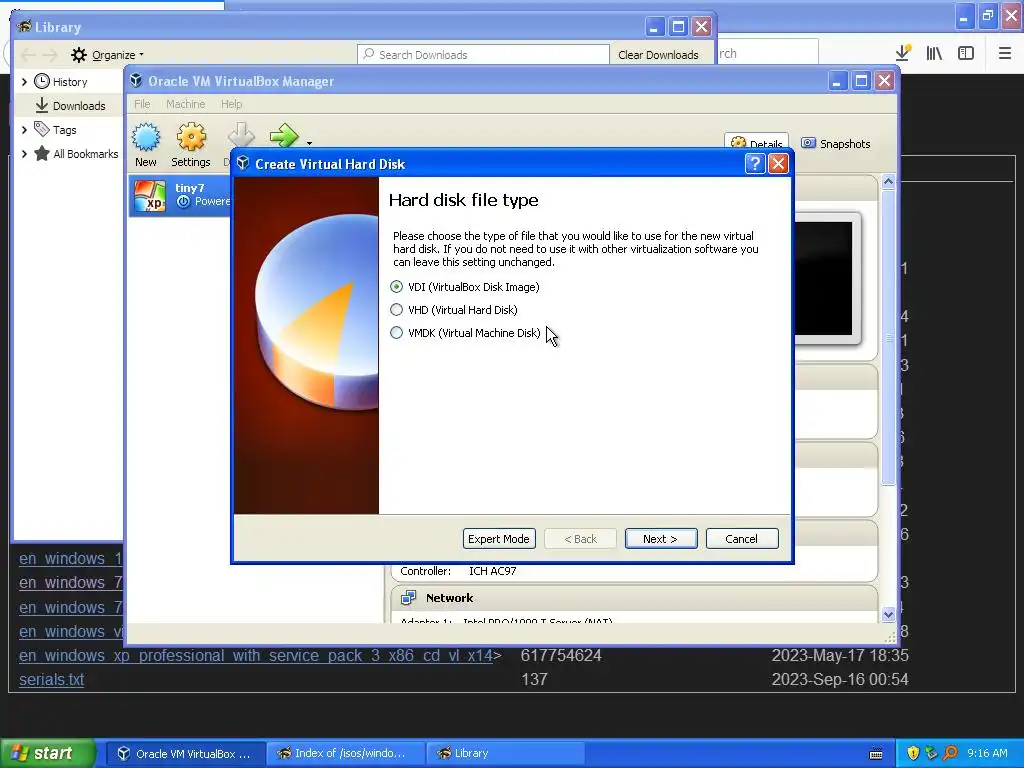
Task: Click the Windows Start button
Action: point(48,753)
